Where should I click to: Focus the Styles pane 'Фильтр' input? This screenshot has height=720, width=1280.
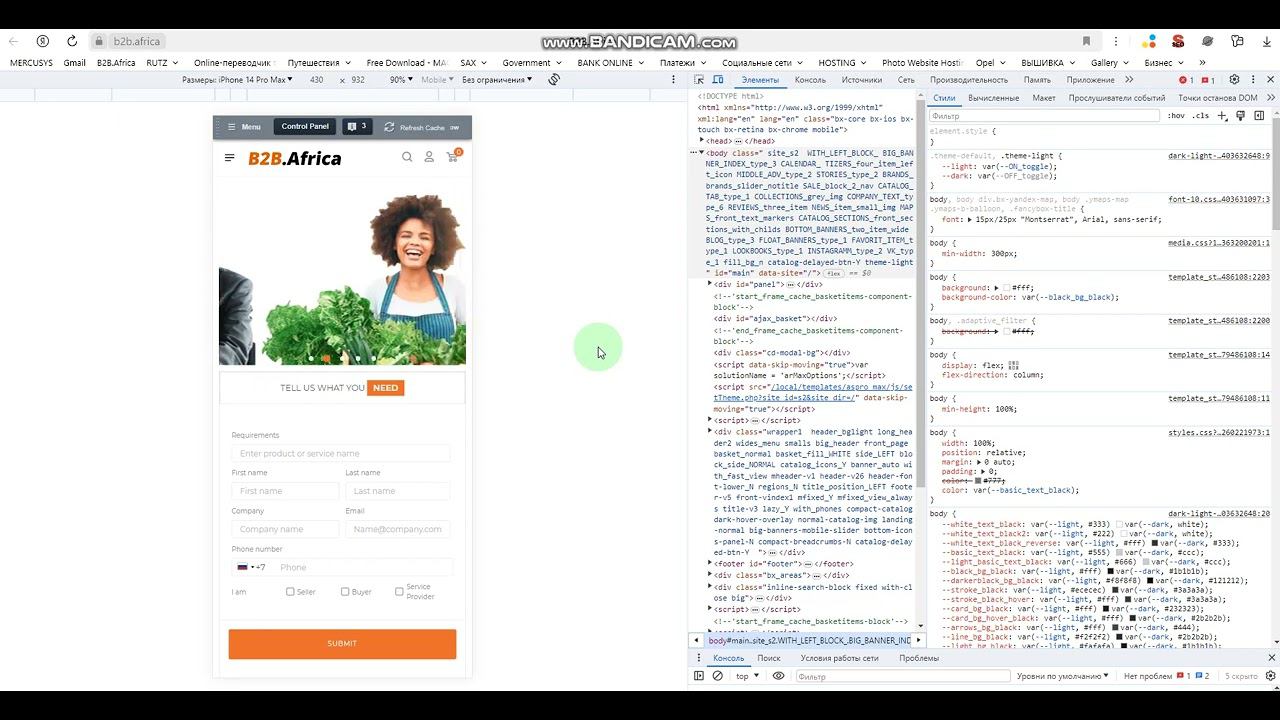pyautogui.click(x=1044, y=116)
